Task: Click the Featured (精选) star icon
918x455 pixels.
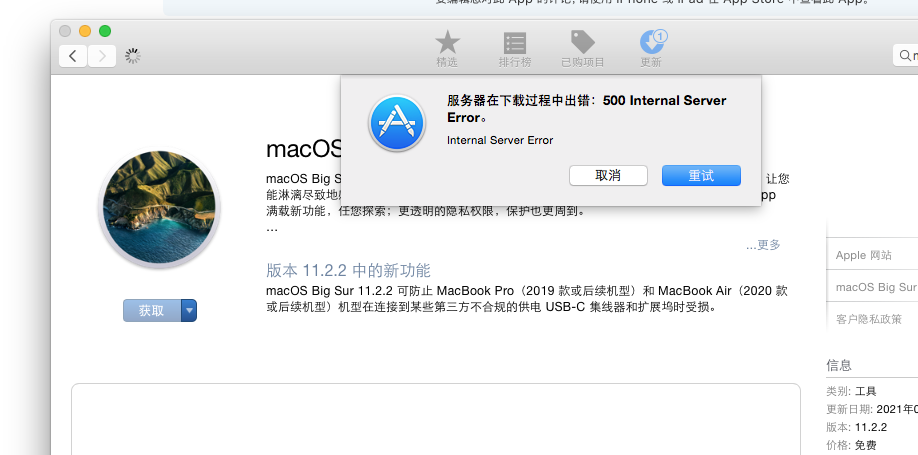Action: coord(447,43)
